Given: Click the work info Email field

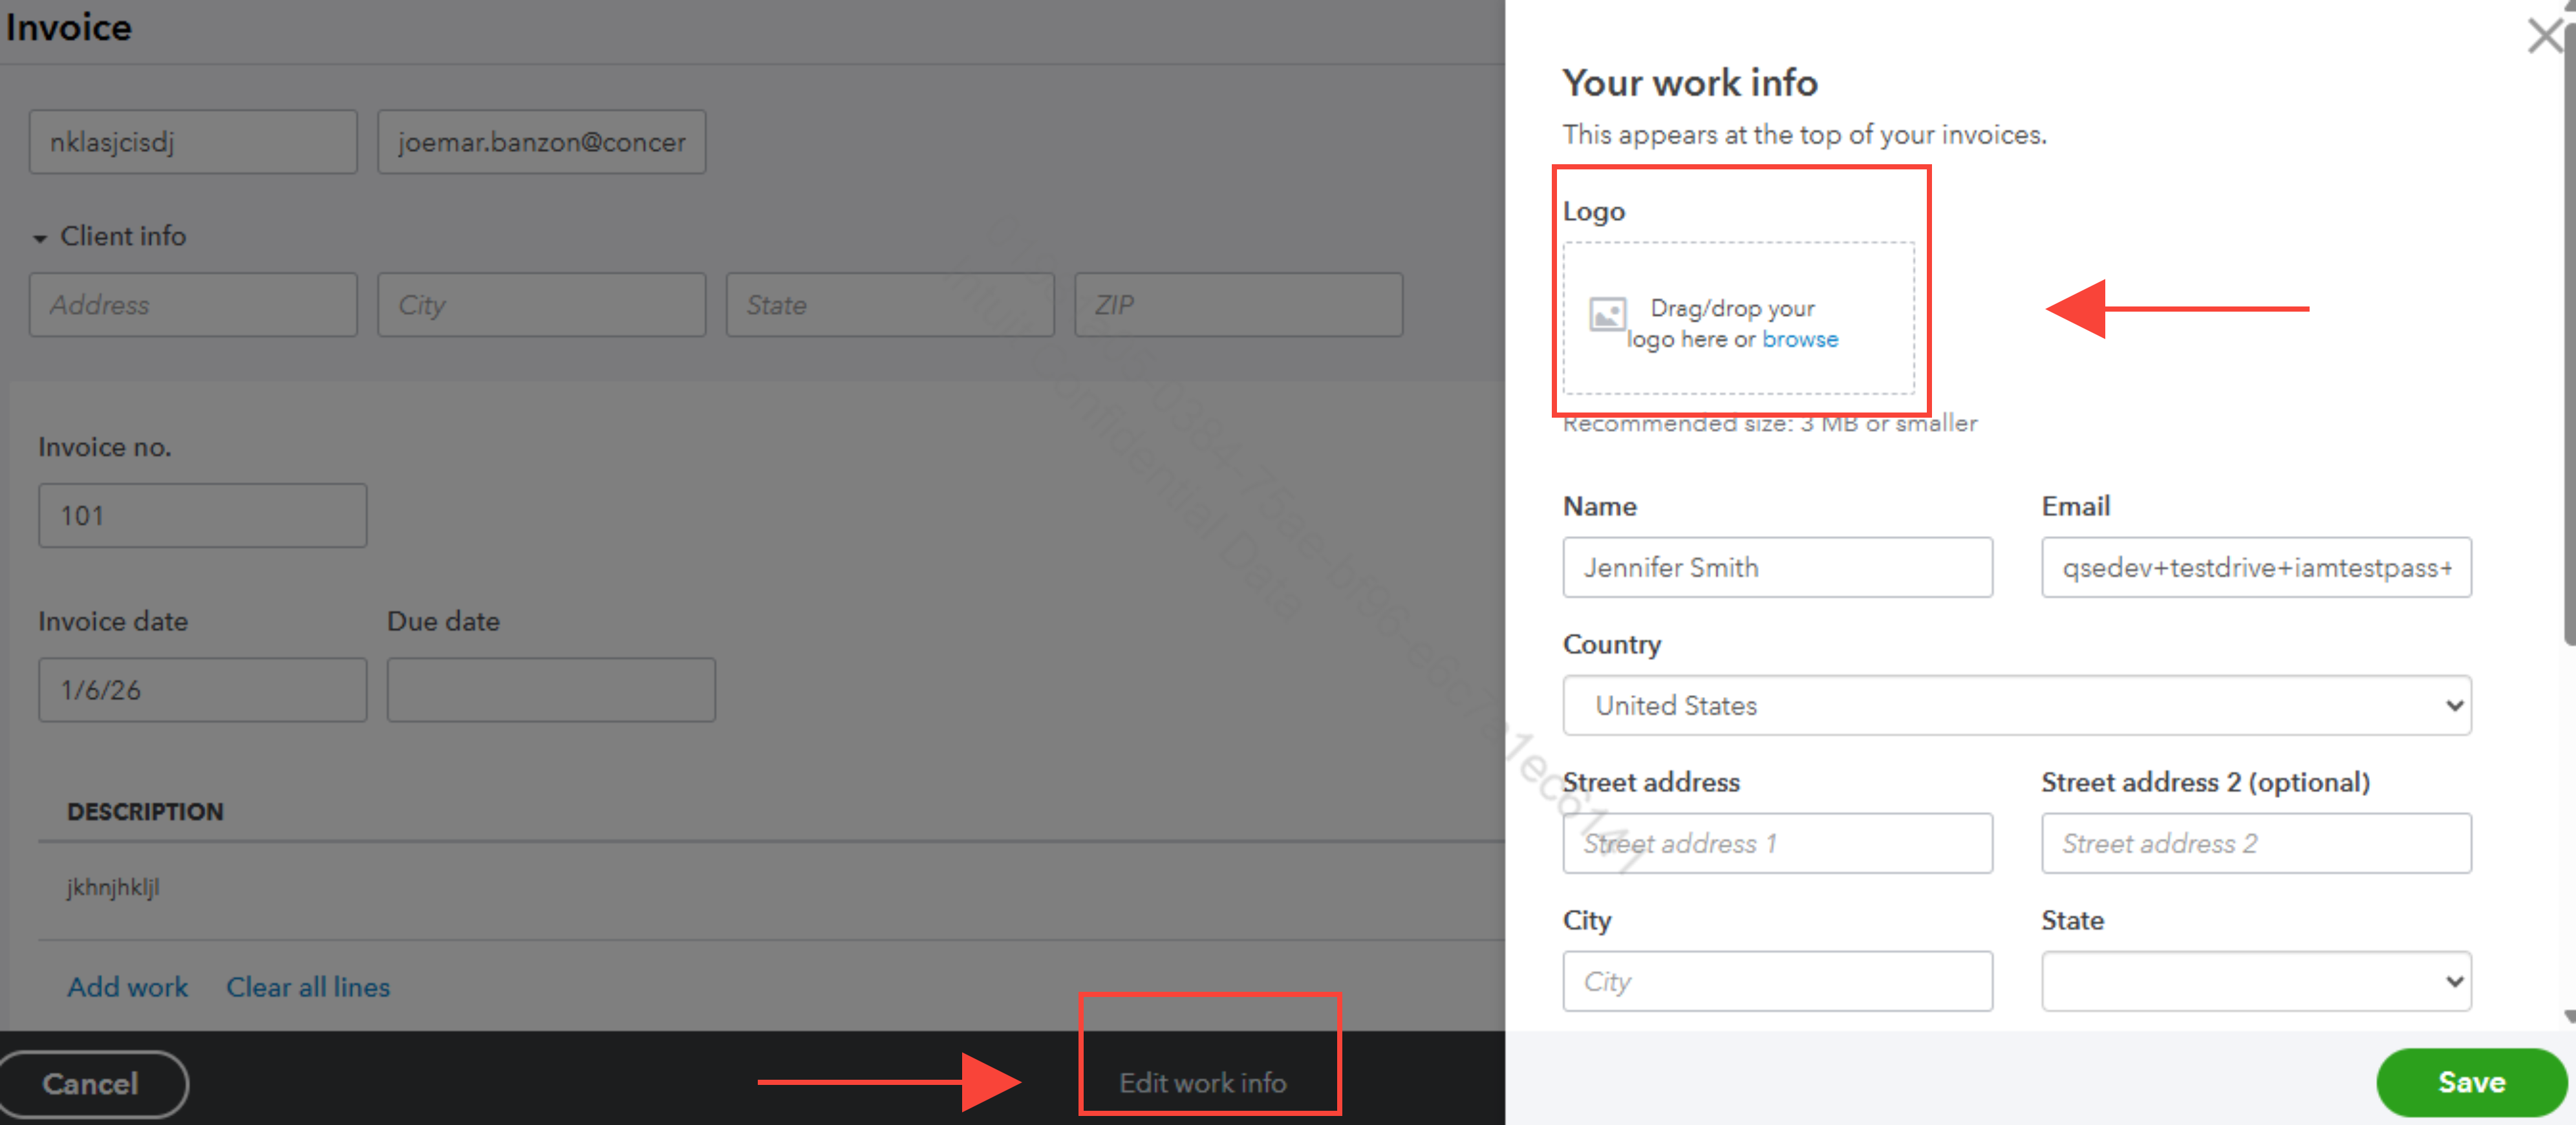Looking at the screenshot, I should pyautogui.click(x=2255, y=567).
